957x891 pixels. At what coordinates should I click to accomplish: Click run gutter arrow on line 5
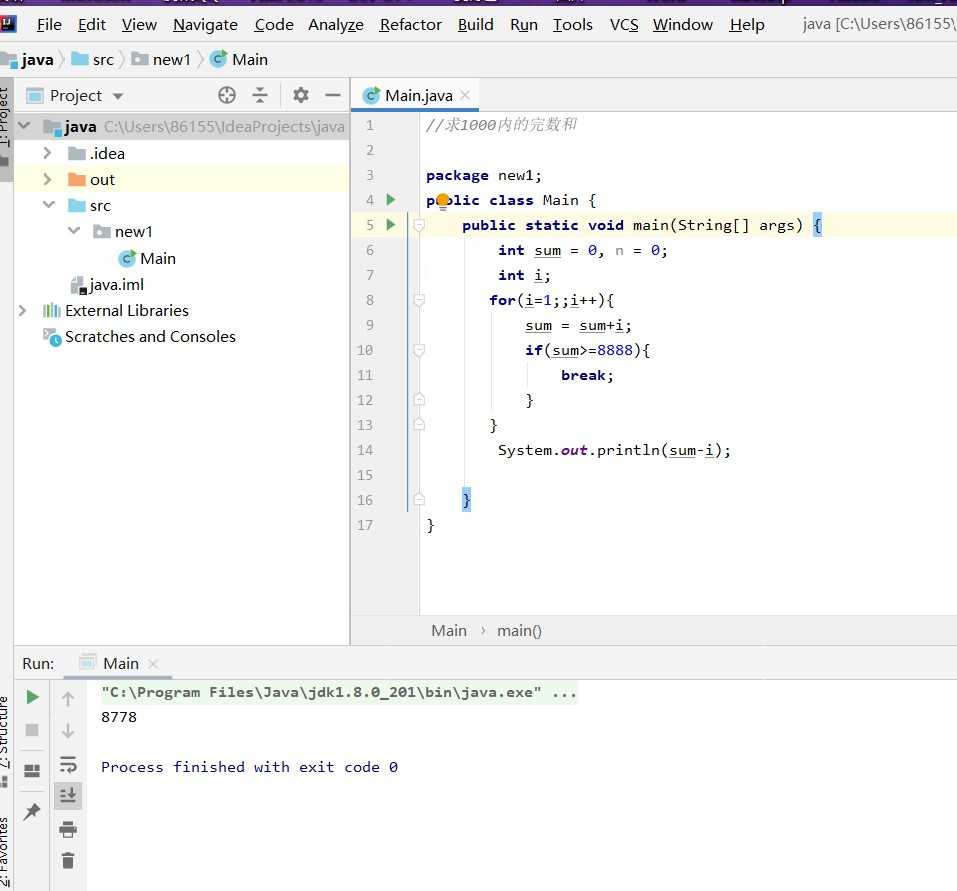[x=391, y=225]
